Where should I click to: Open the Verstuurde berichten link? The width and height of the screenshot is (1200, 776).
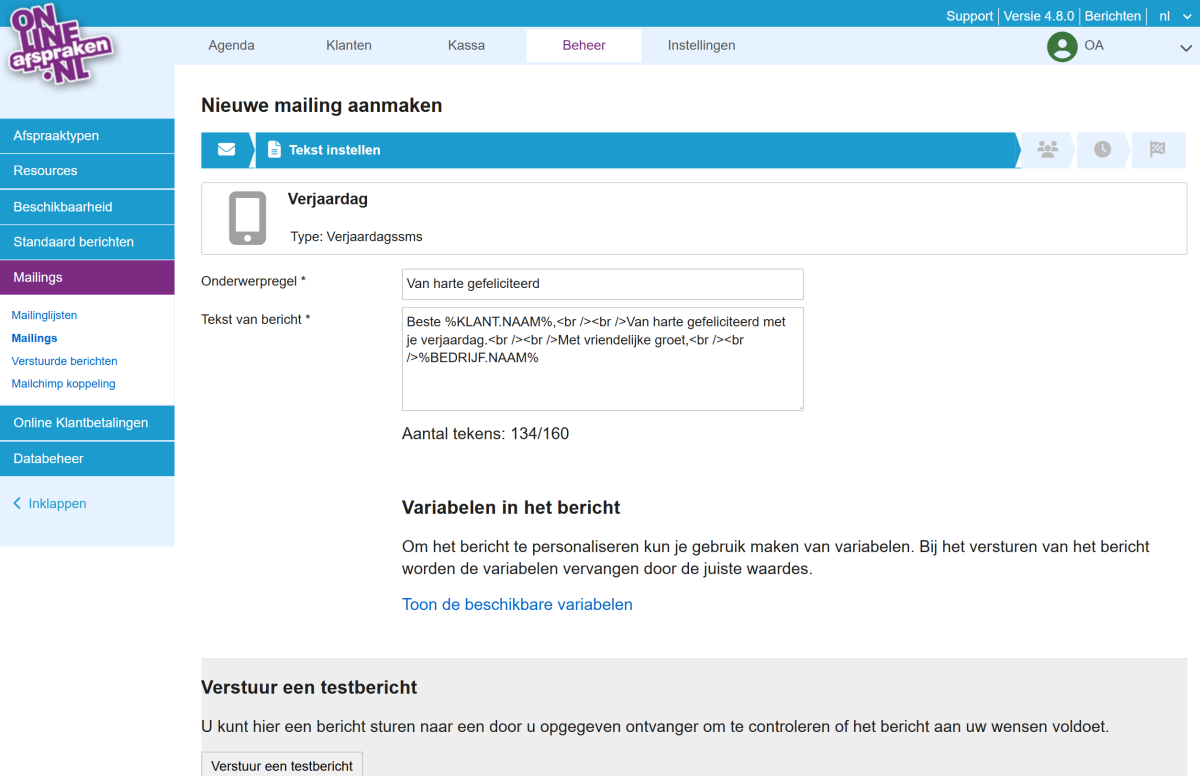64,361
